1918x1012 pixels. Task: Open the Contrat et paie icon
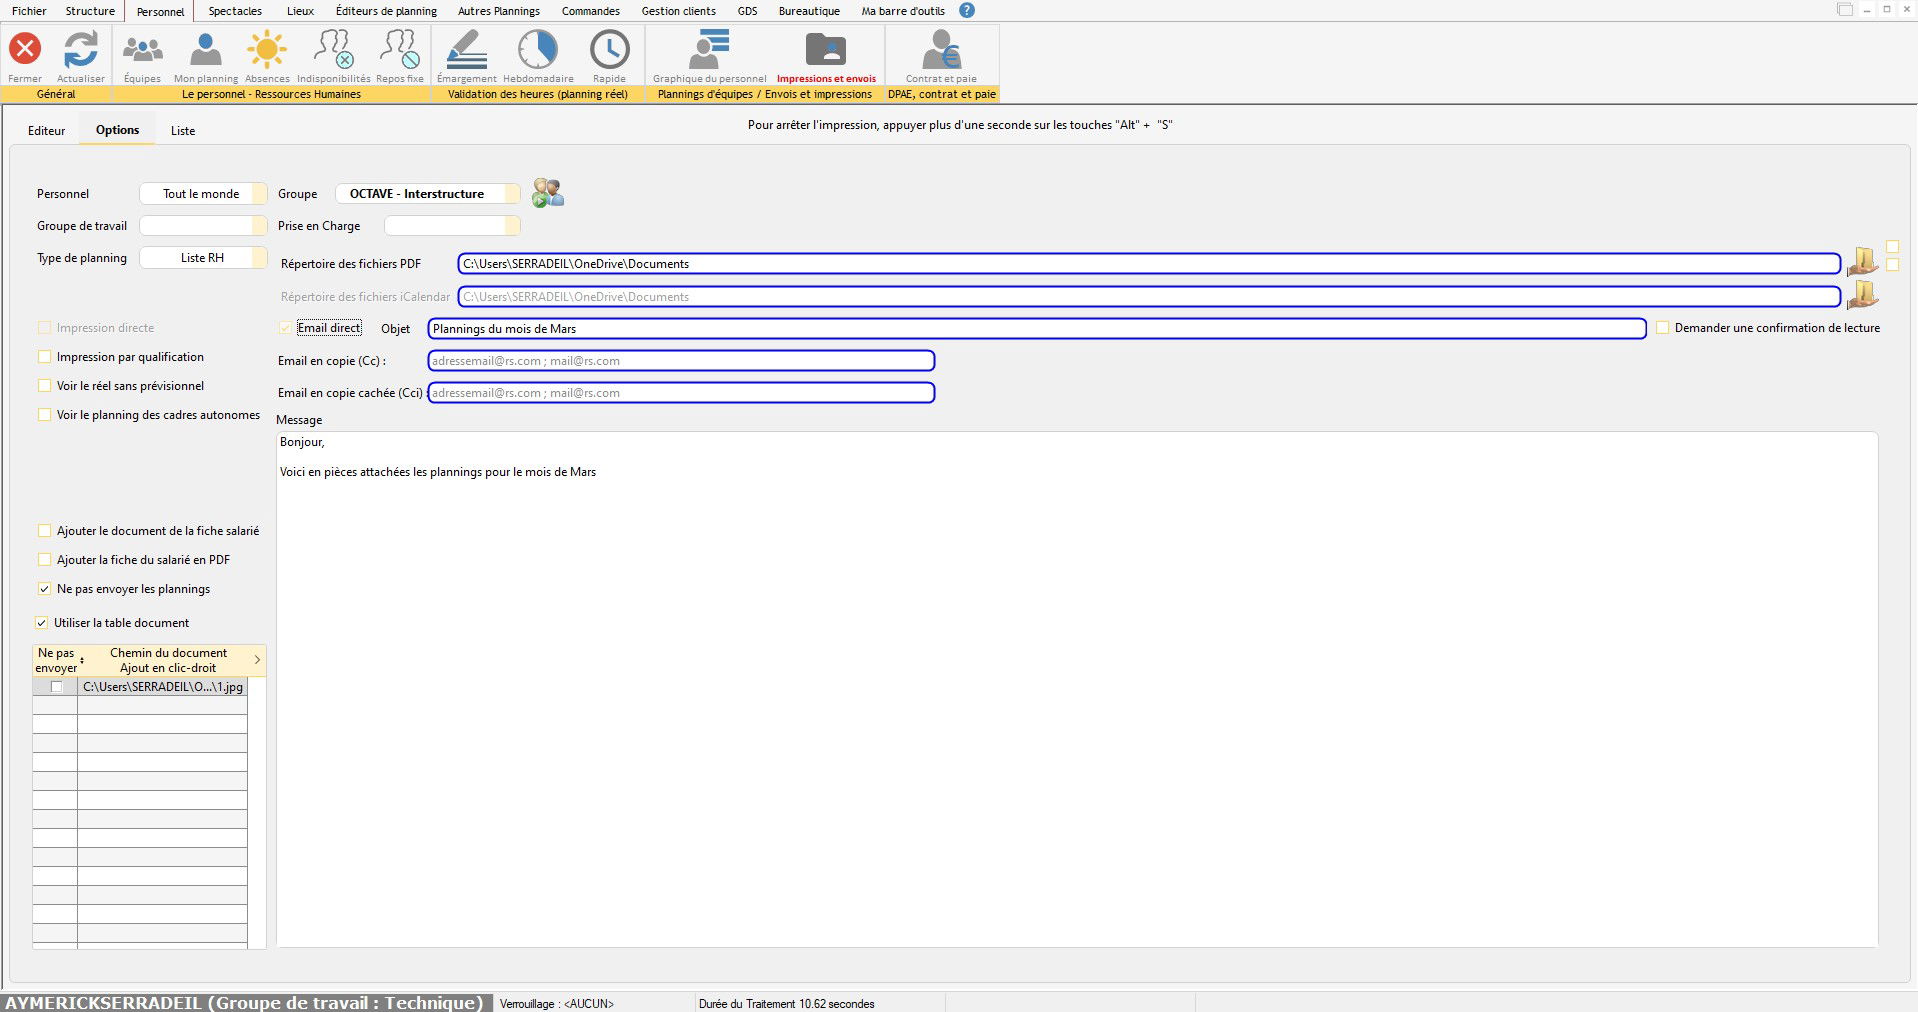pos(941,49)
